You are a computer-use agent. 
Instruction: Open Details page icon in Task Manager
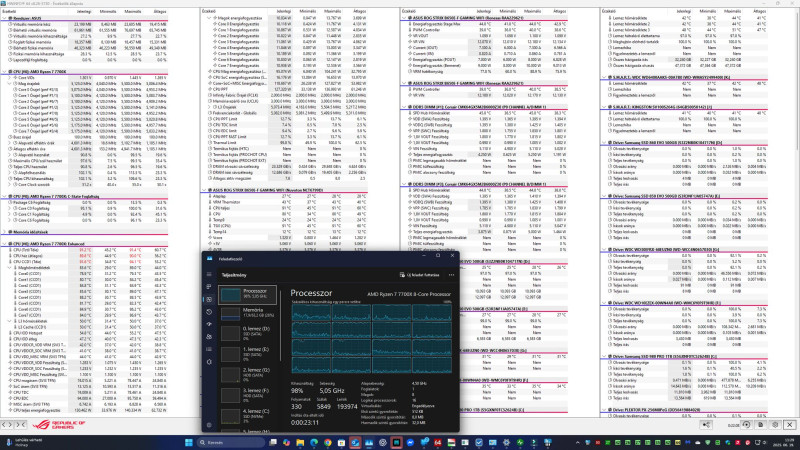click(x=209, y=349)
